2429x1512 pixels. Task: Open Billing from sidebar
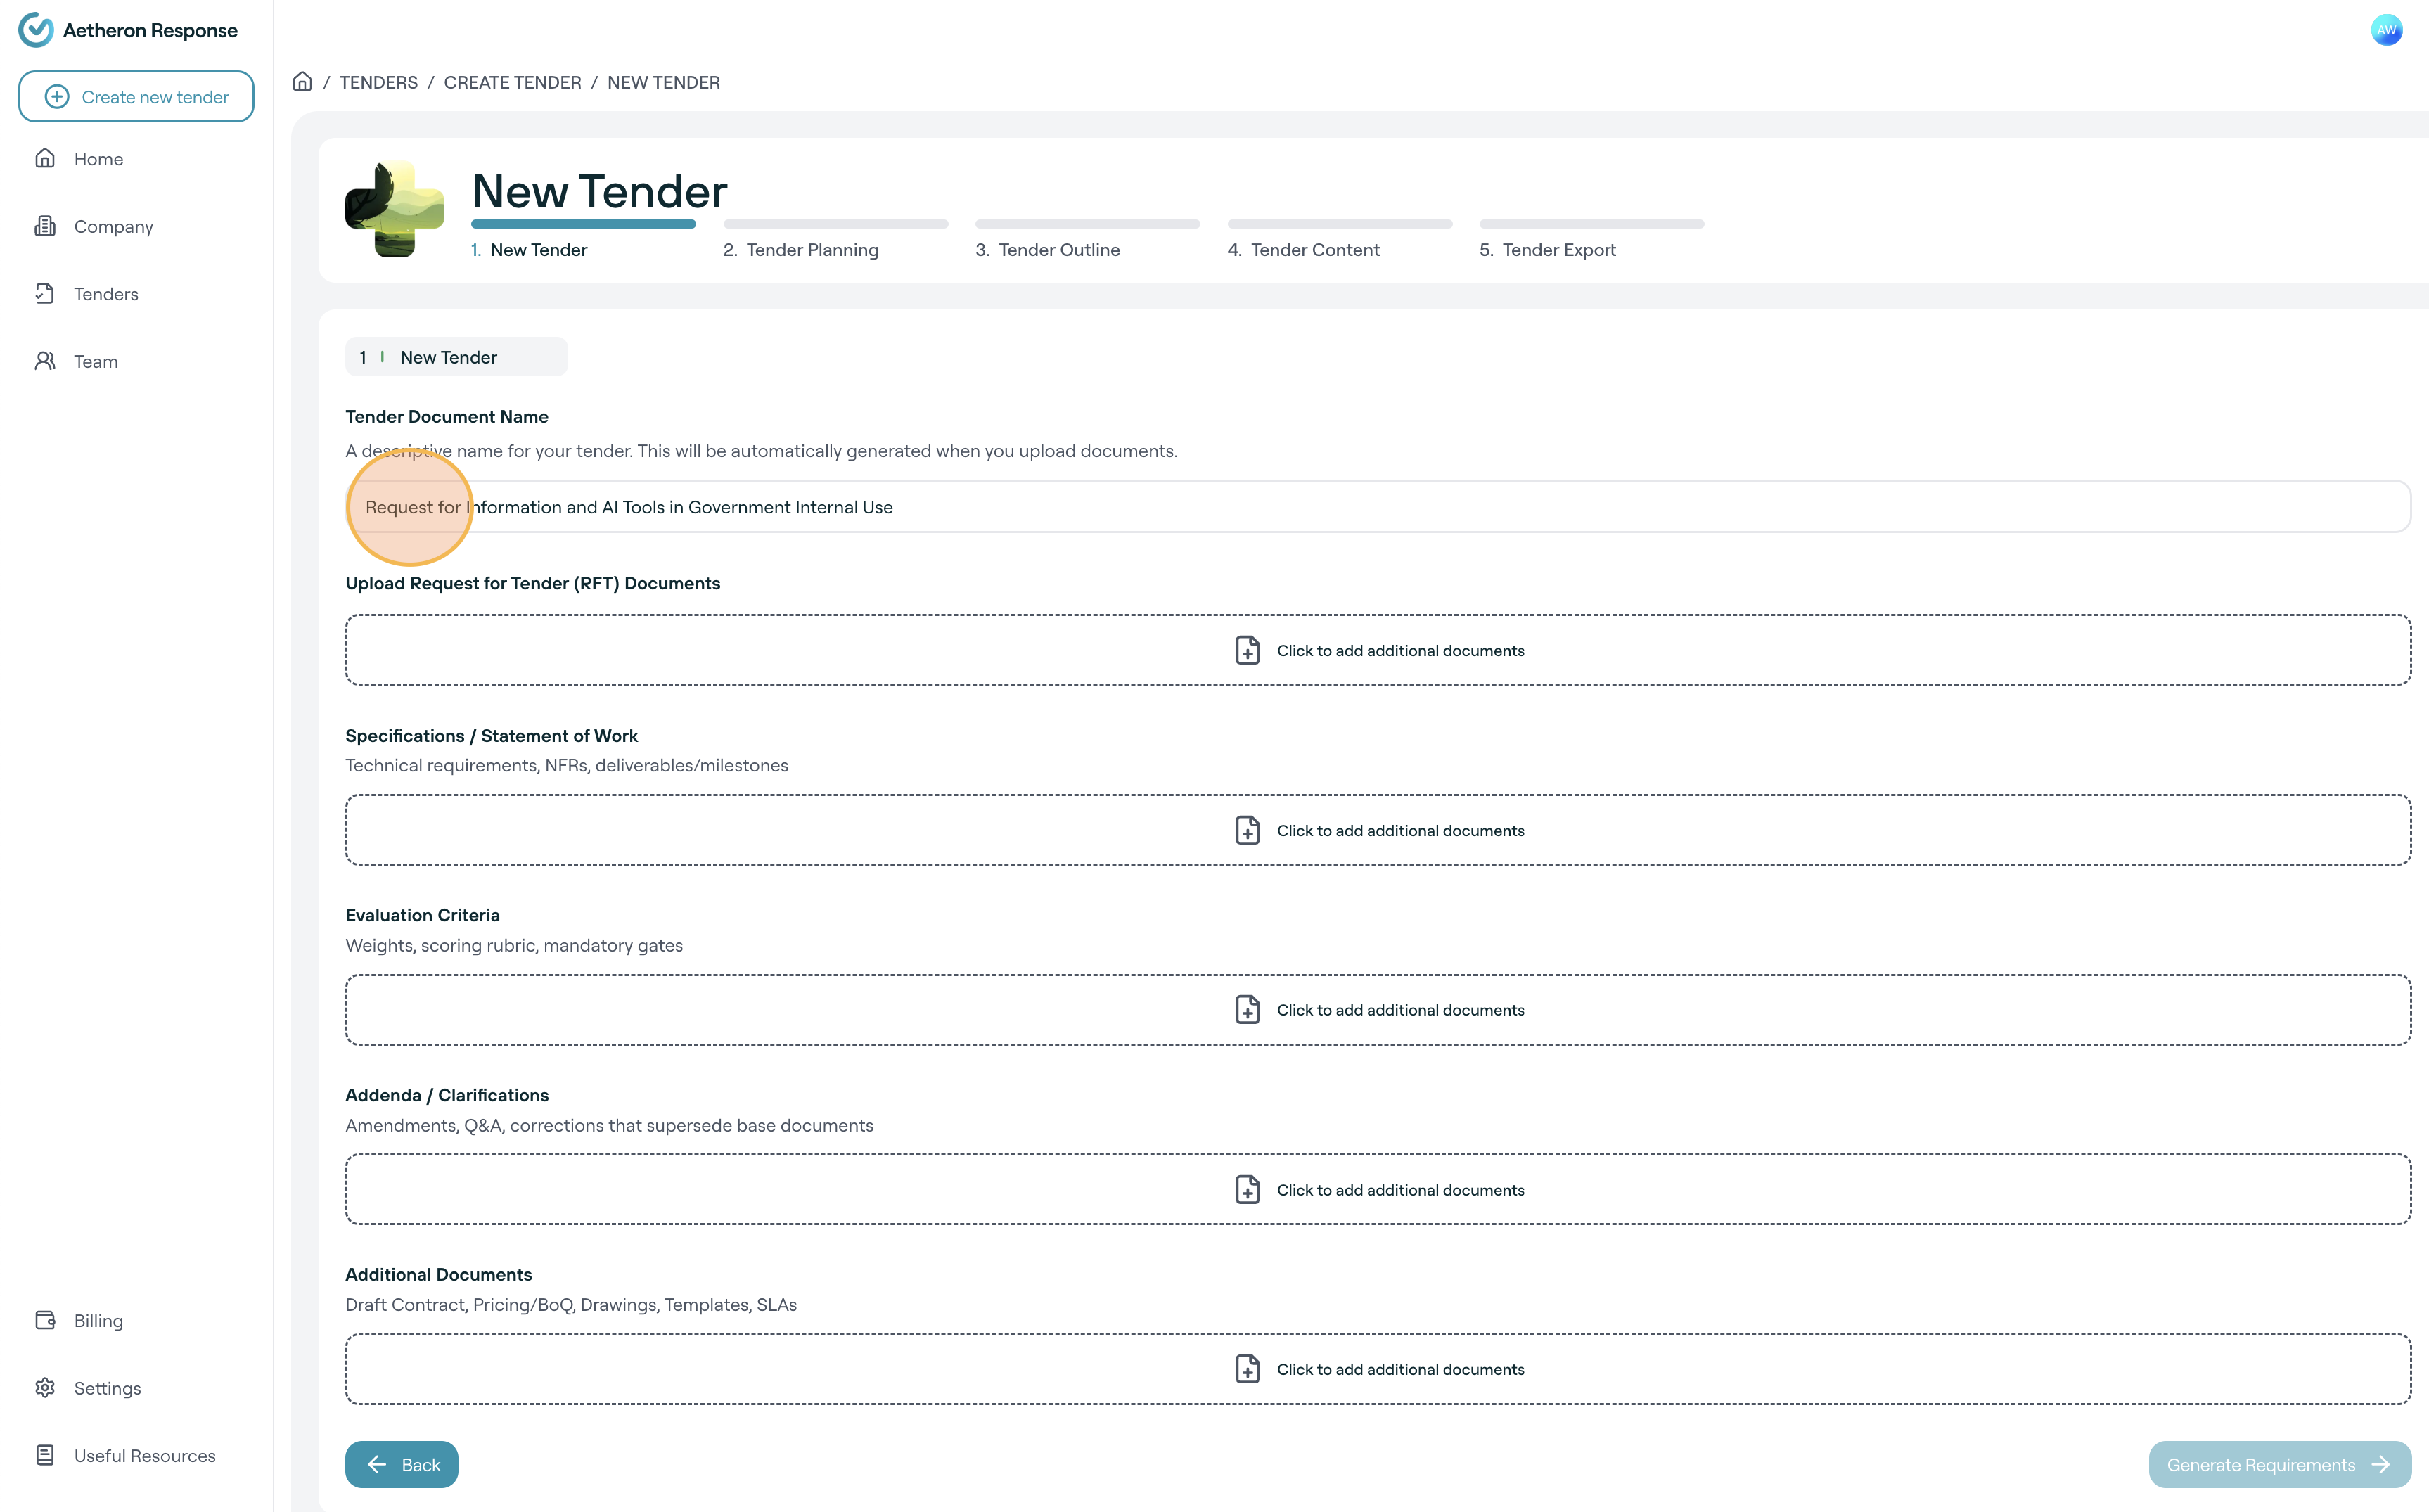[x=98, y=1320]
